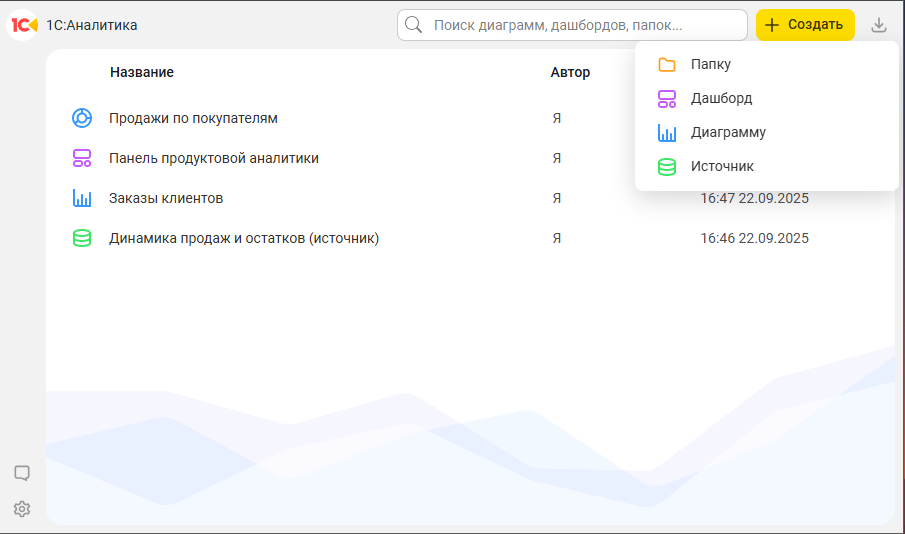
Task: Choose Диаграмму from the create menu
Action: point(728,133)
